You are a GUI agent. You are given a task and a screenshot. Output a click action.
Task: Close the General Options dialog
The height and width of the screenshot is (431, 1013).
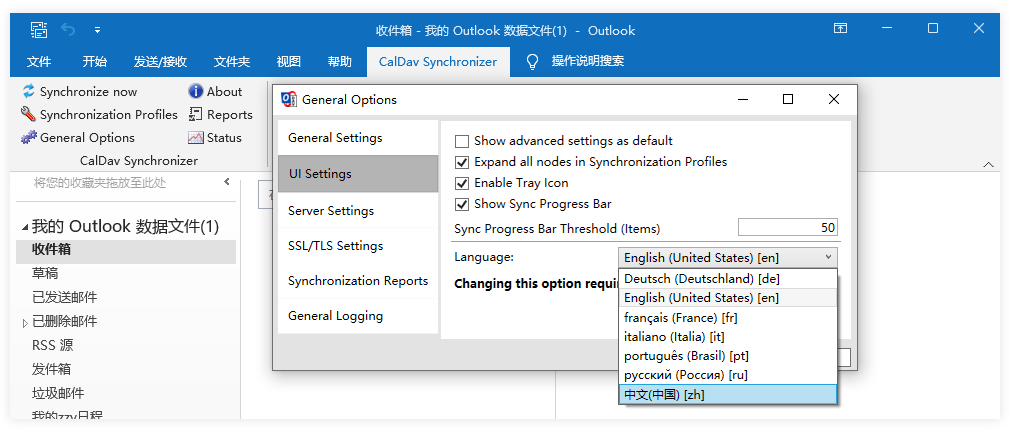(x=834, y=100)
